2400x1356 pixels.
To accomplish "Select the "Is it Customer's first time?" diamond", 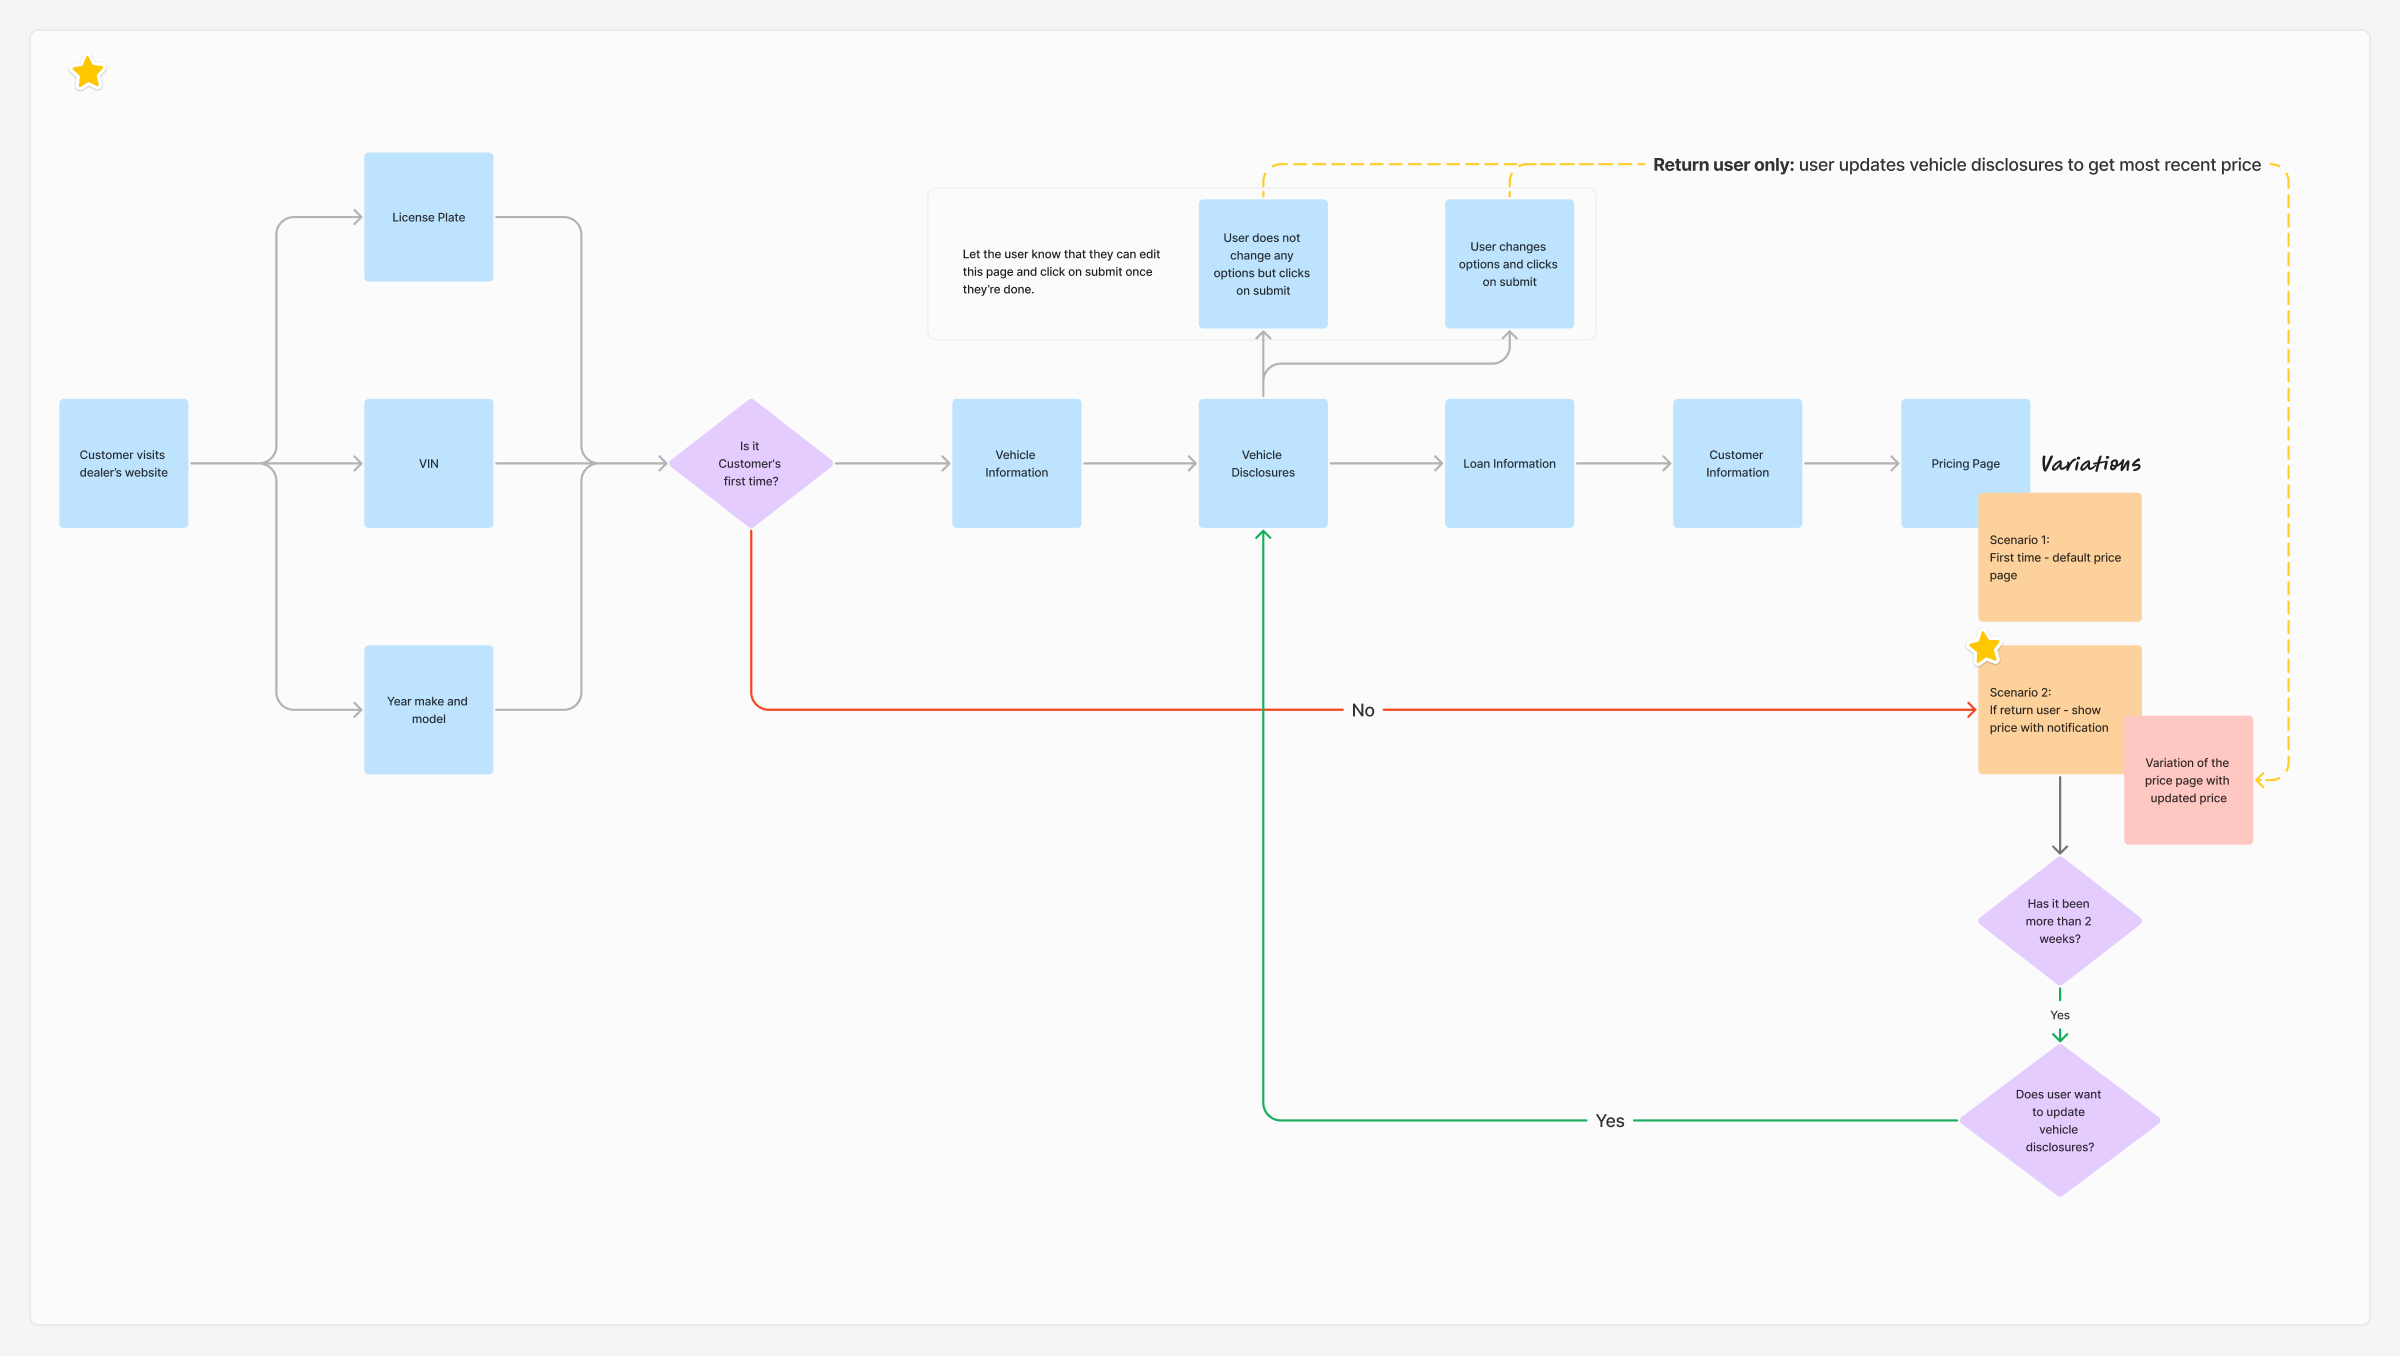I will [751, 463].
